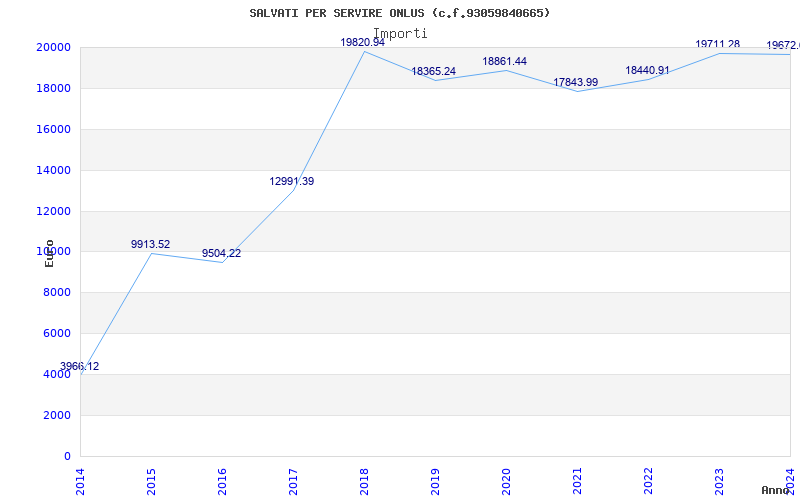800x500 pixels.
Task: Click y-axis value 12000
Action: (53, 211)
